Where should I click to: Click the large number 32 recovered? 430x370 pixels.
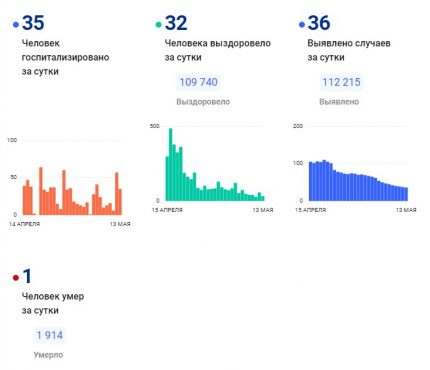point(176,23)
